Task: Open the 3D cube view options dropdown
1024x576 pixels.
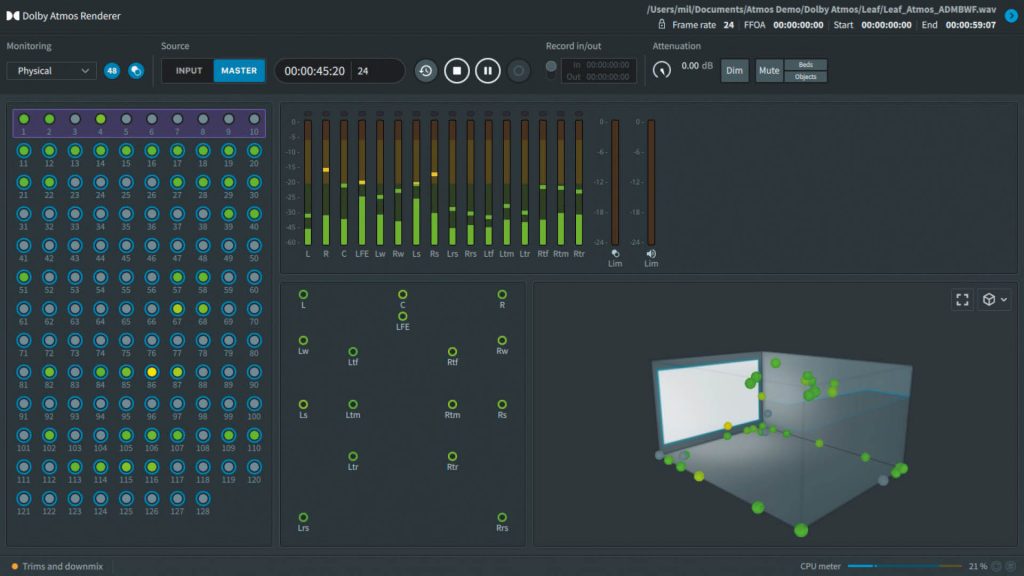Action: pyautogui.click(x=995, y=300)
